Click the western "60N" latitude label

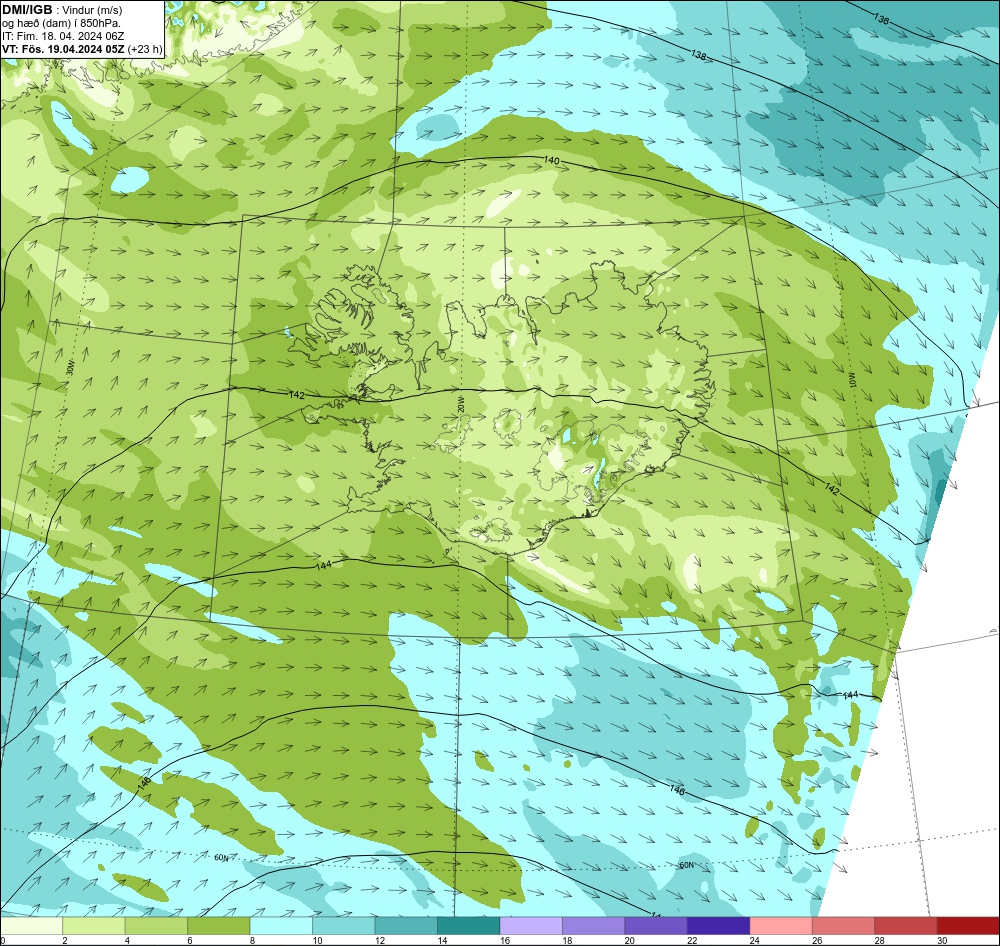pyautogui.click(x=221, y=857)
